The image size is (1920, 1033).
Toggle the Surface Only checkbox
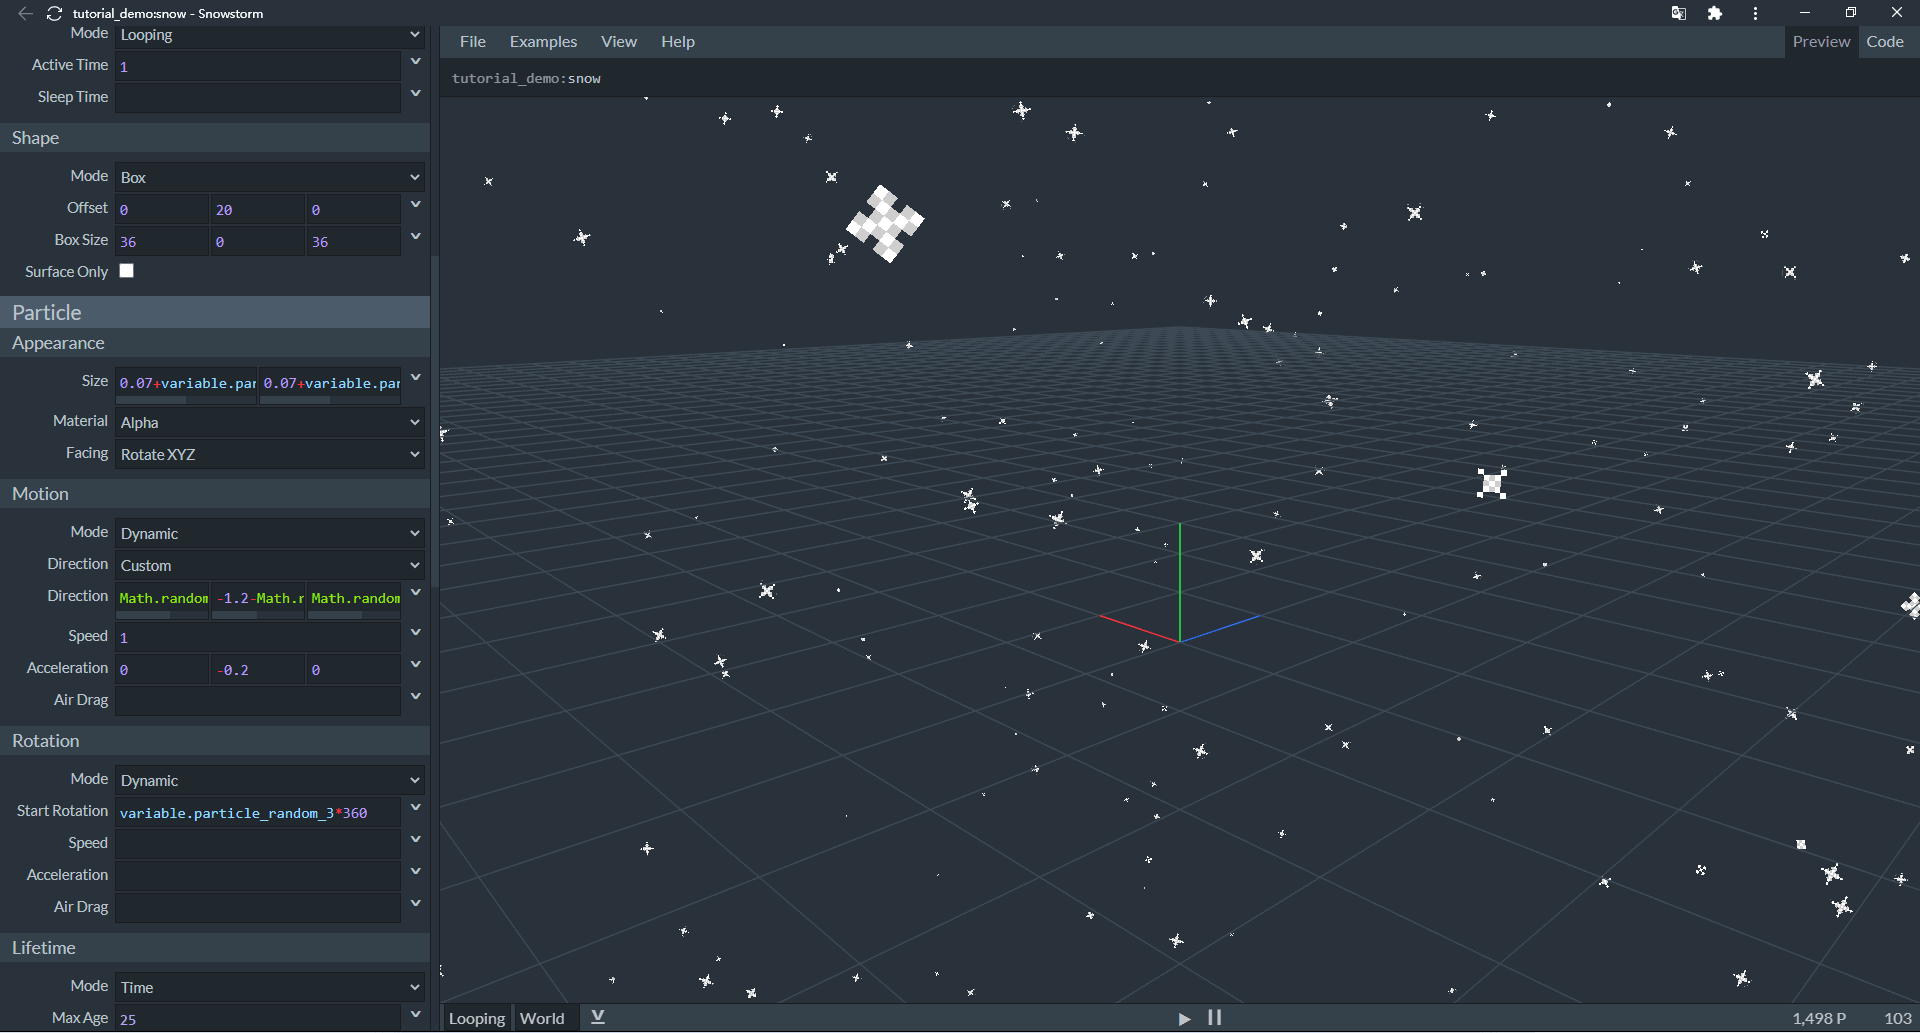coord(127,271)
